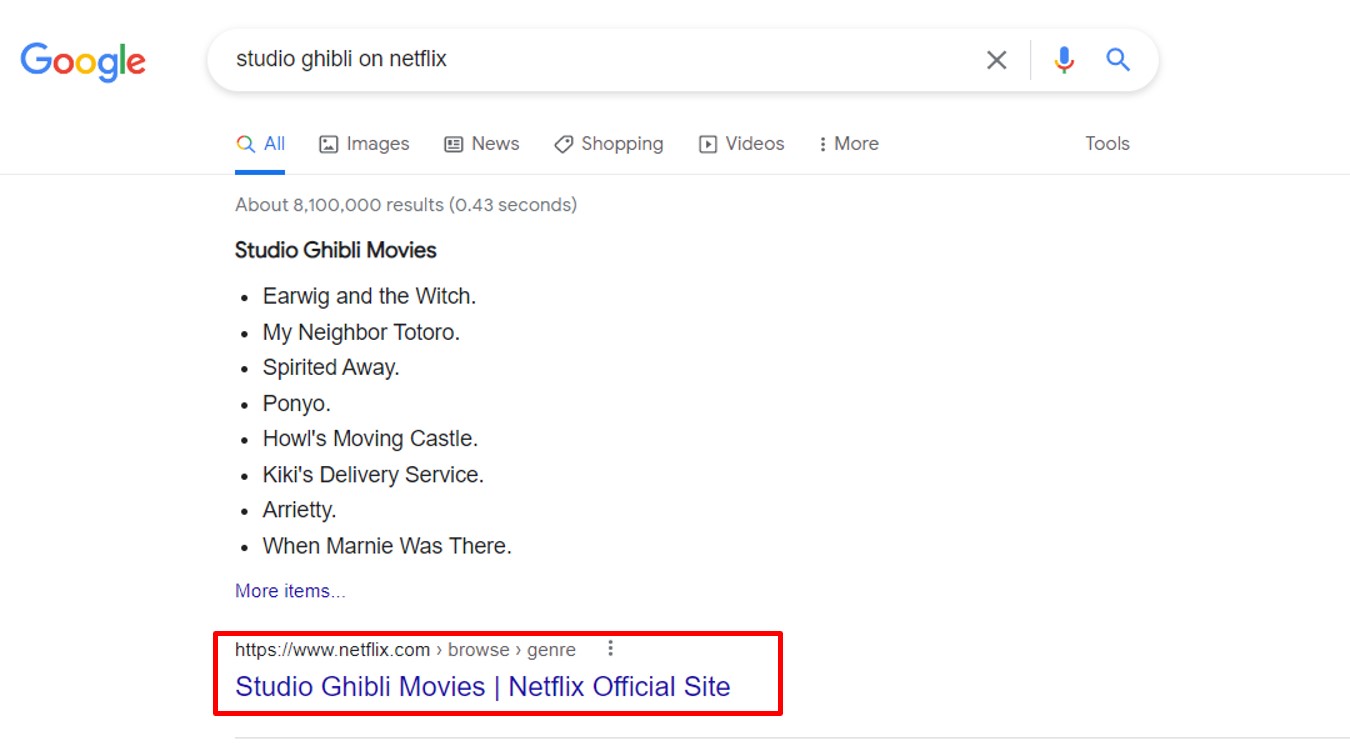Click the Google logo

pyautogui.click(x=83, y=62)
